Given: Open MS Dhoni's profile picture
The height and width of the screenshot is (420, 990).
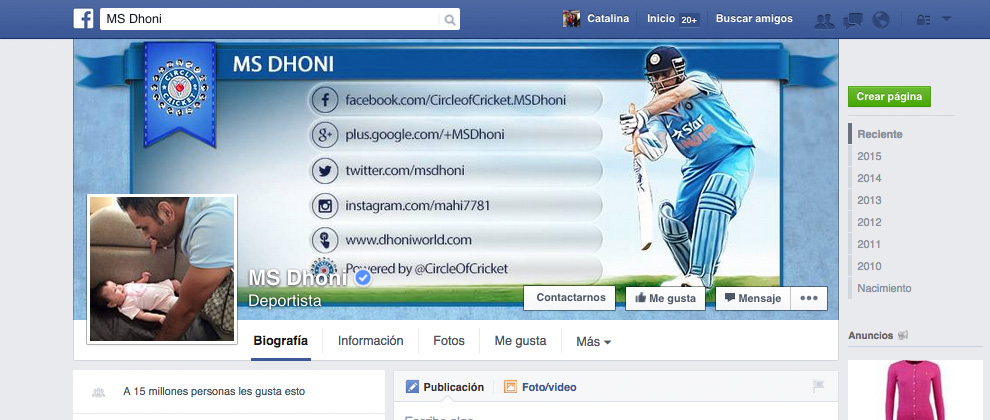Looking at the screenshot, I should [162, 269].
